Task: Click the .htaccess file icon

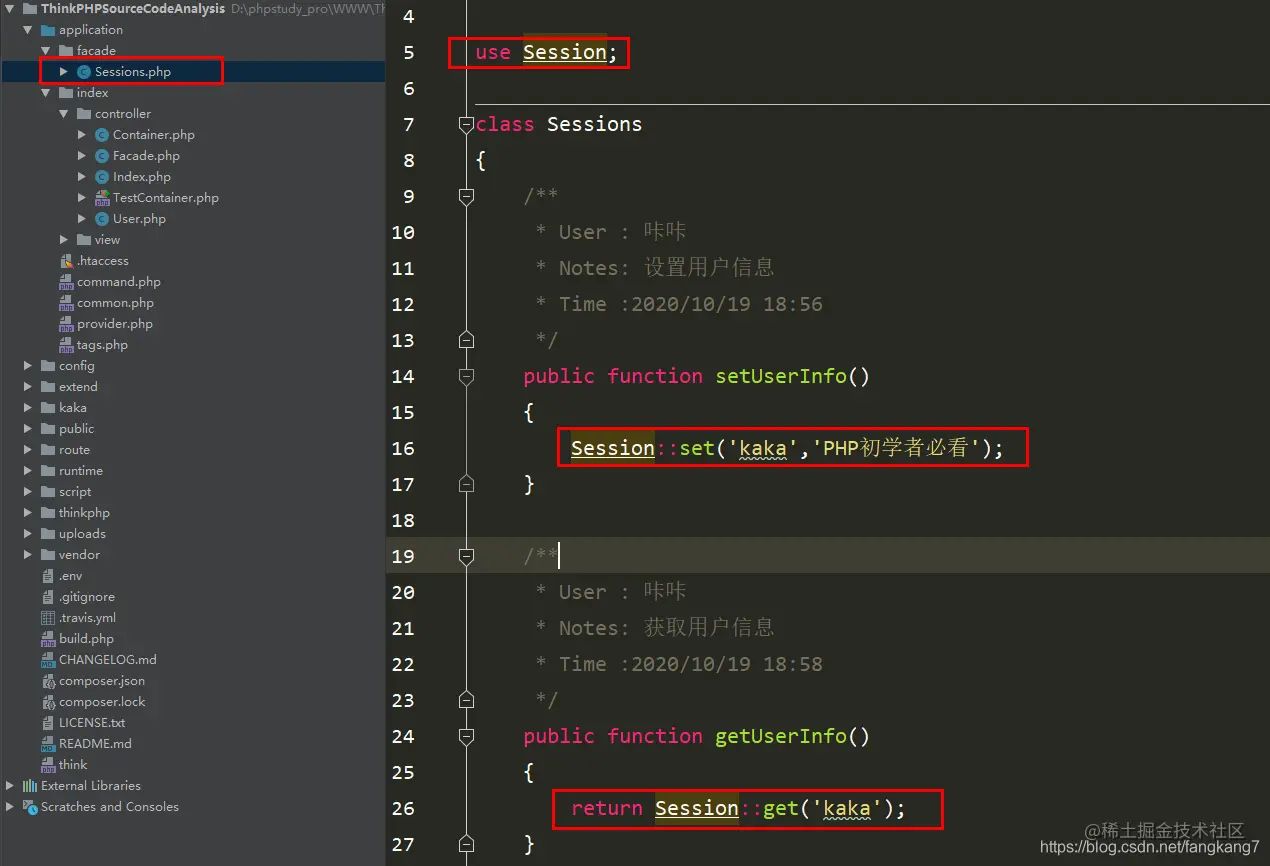Action: pyautogui.click(x=66, y=261)
